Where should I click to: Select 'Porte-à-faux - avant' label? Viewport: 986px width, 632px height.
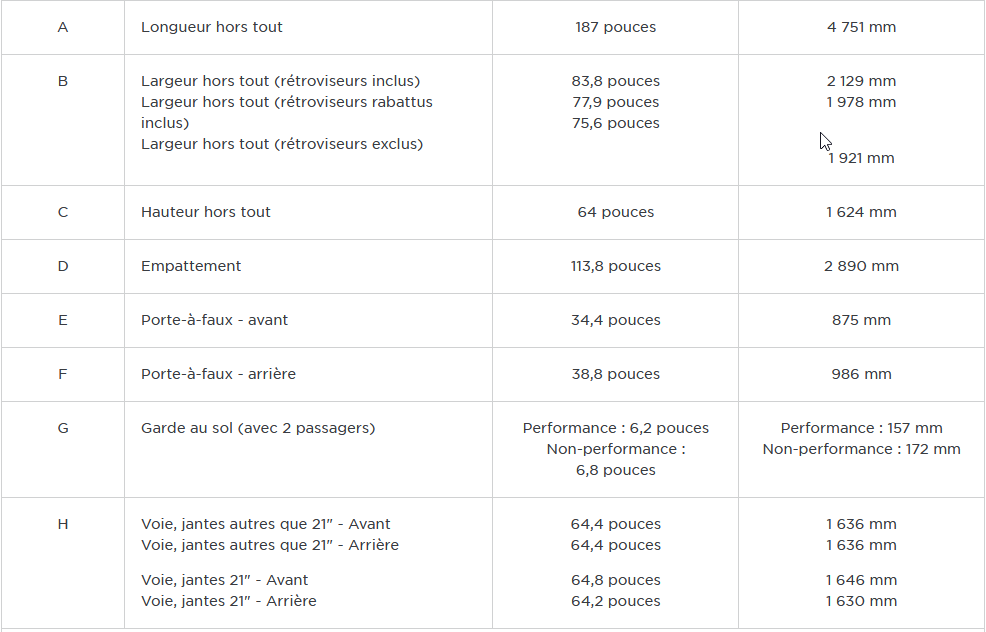pyautogui.click(x=214, y=320)
